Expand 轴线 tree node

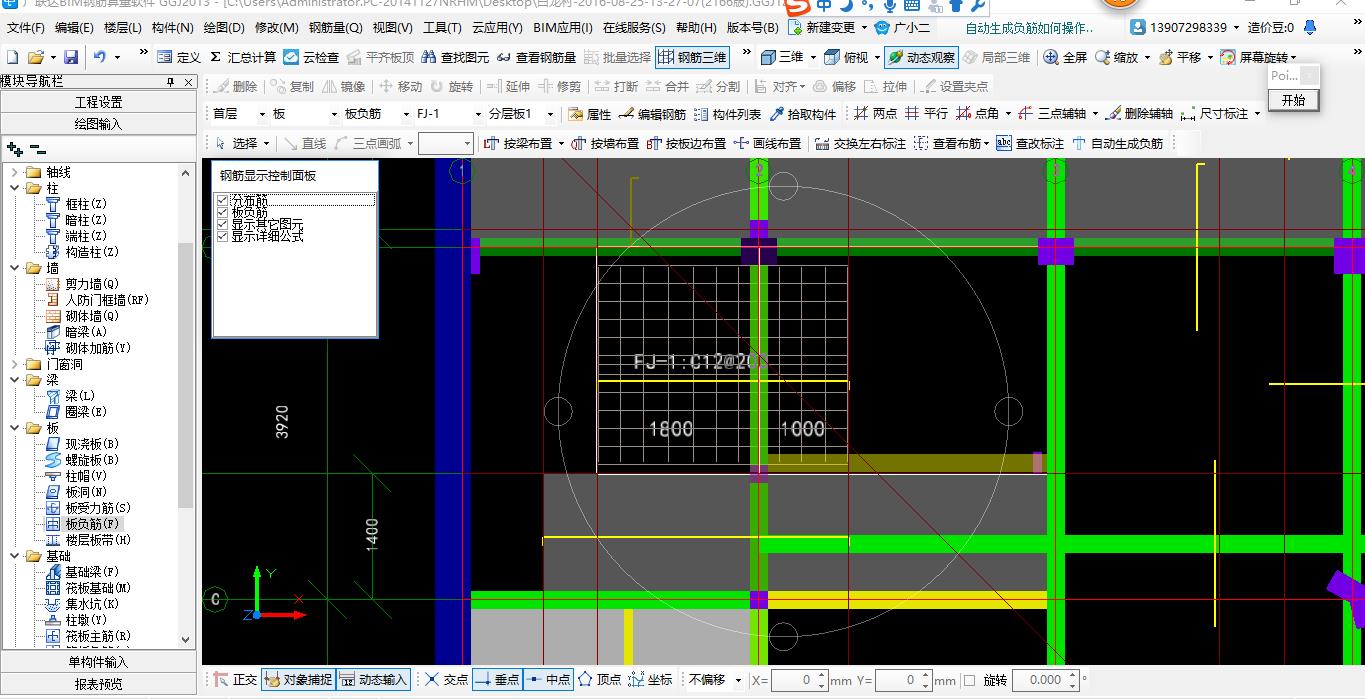click(15, 172)
